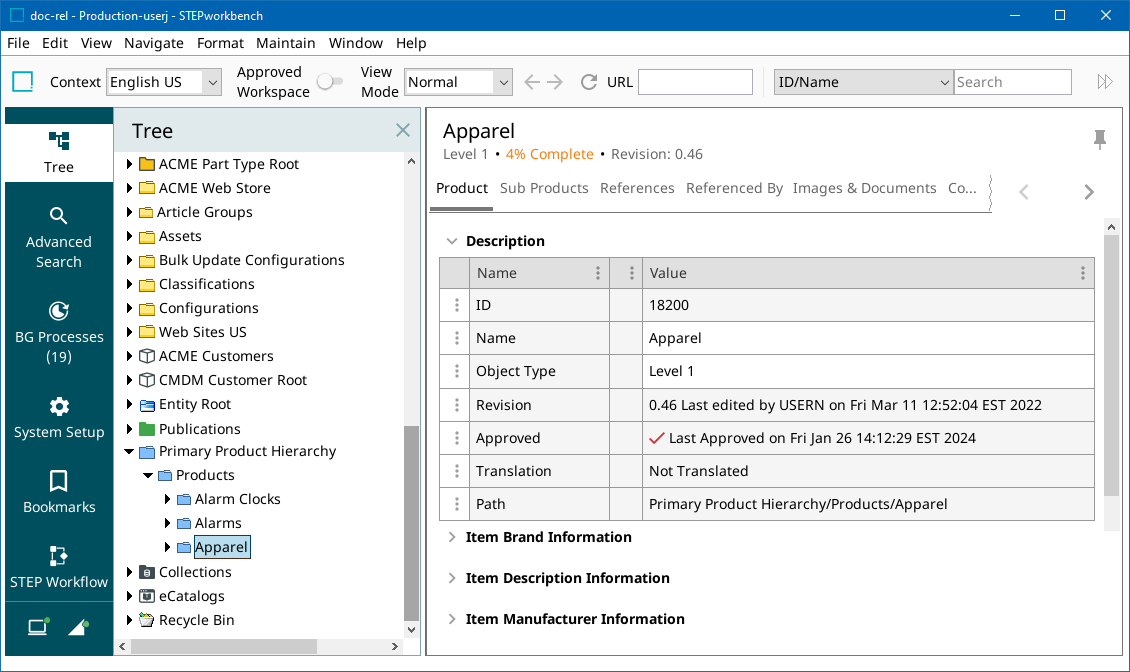
Task: Select the Referenced By tab
Action: pyautogui.click(x=734, y=188)
